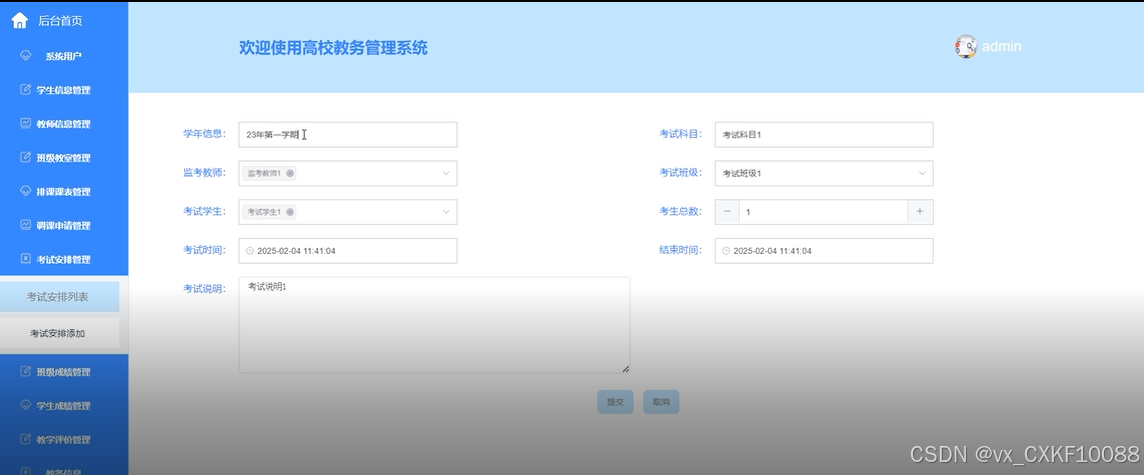Click the chart icon next to 教师信息管理
The height and width of the screenshot is (475, 1144).
click(x=26, y=123)
